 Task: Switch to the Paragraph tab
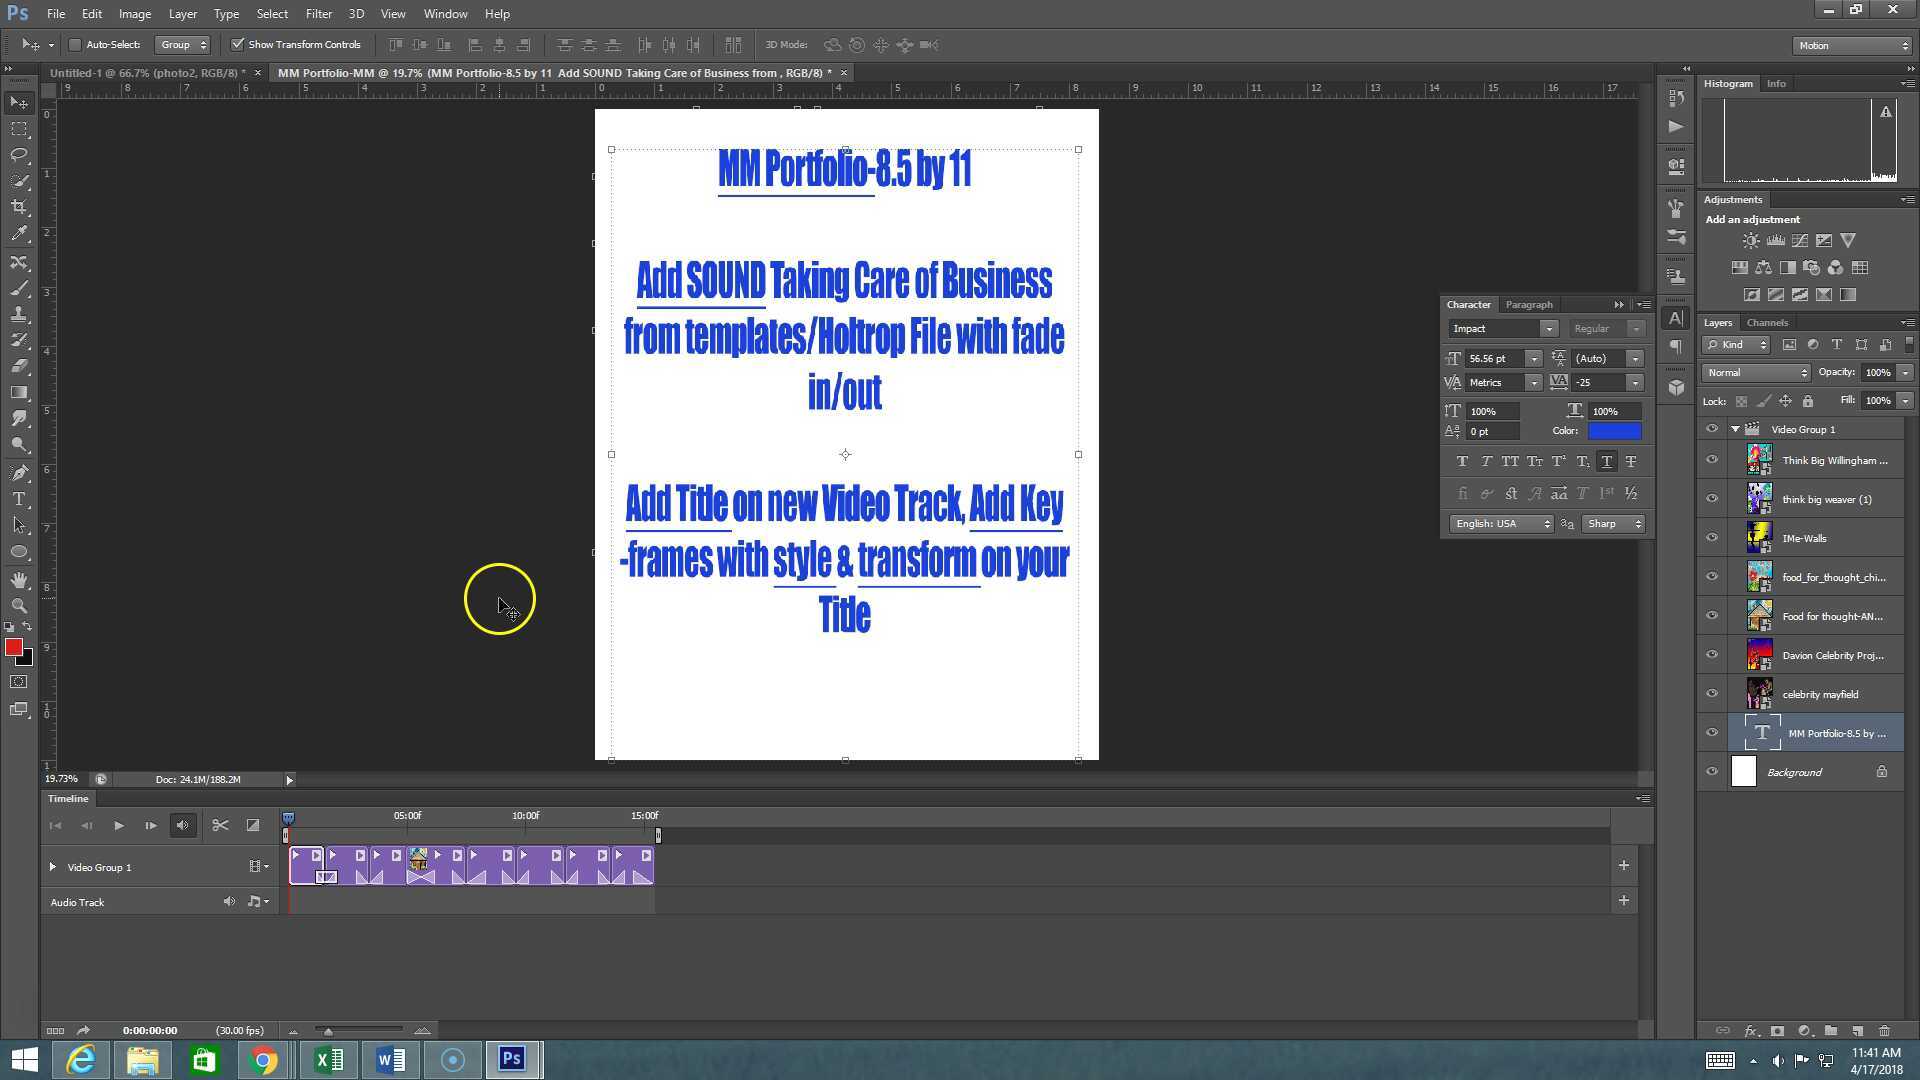(1528, 305)
